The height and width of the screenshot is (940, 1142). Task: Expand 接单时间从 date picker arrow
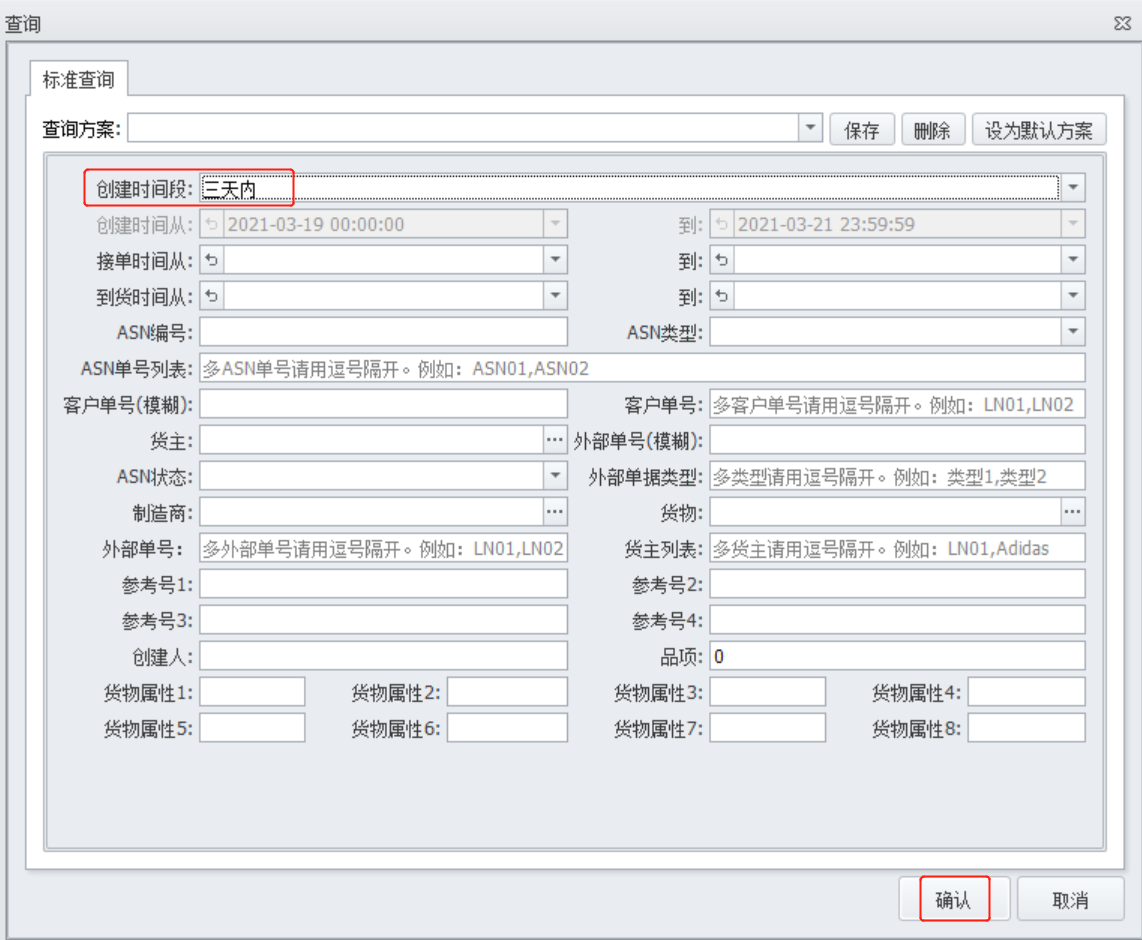(555, 260)
